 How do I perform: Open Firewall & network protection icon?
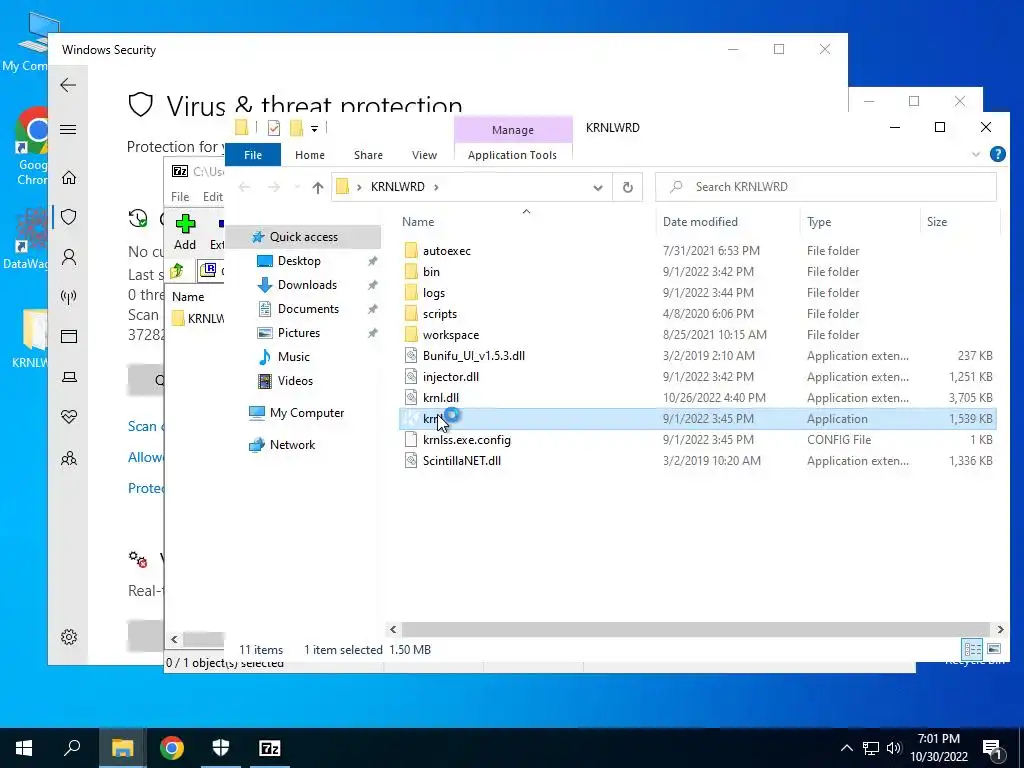click(69, 297)
